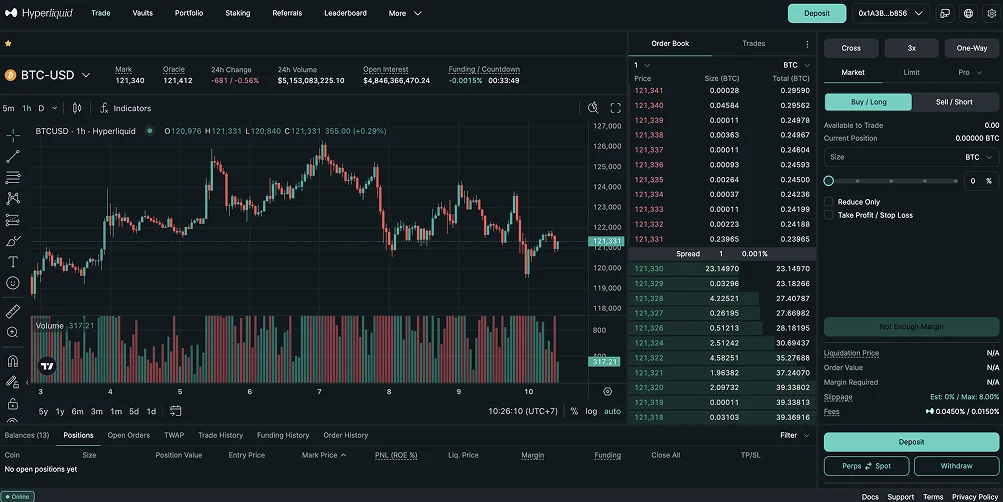Open the date range calendar icon
This screenshot has width=1003, height=502.
pos(175,411)
